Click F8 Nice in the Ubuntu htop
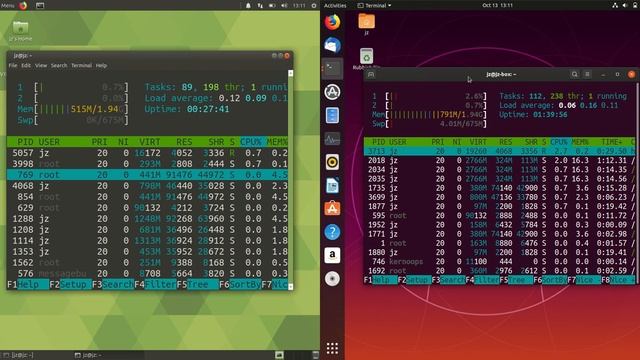 (x=618, y=280)
